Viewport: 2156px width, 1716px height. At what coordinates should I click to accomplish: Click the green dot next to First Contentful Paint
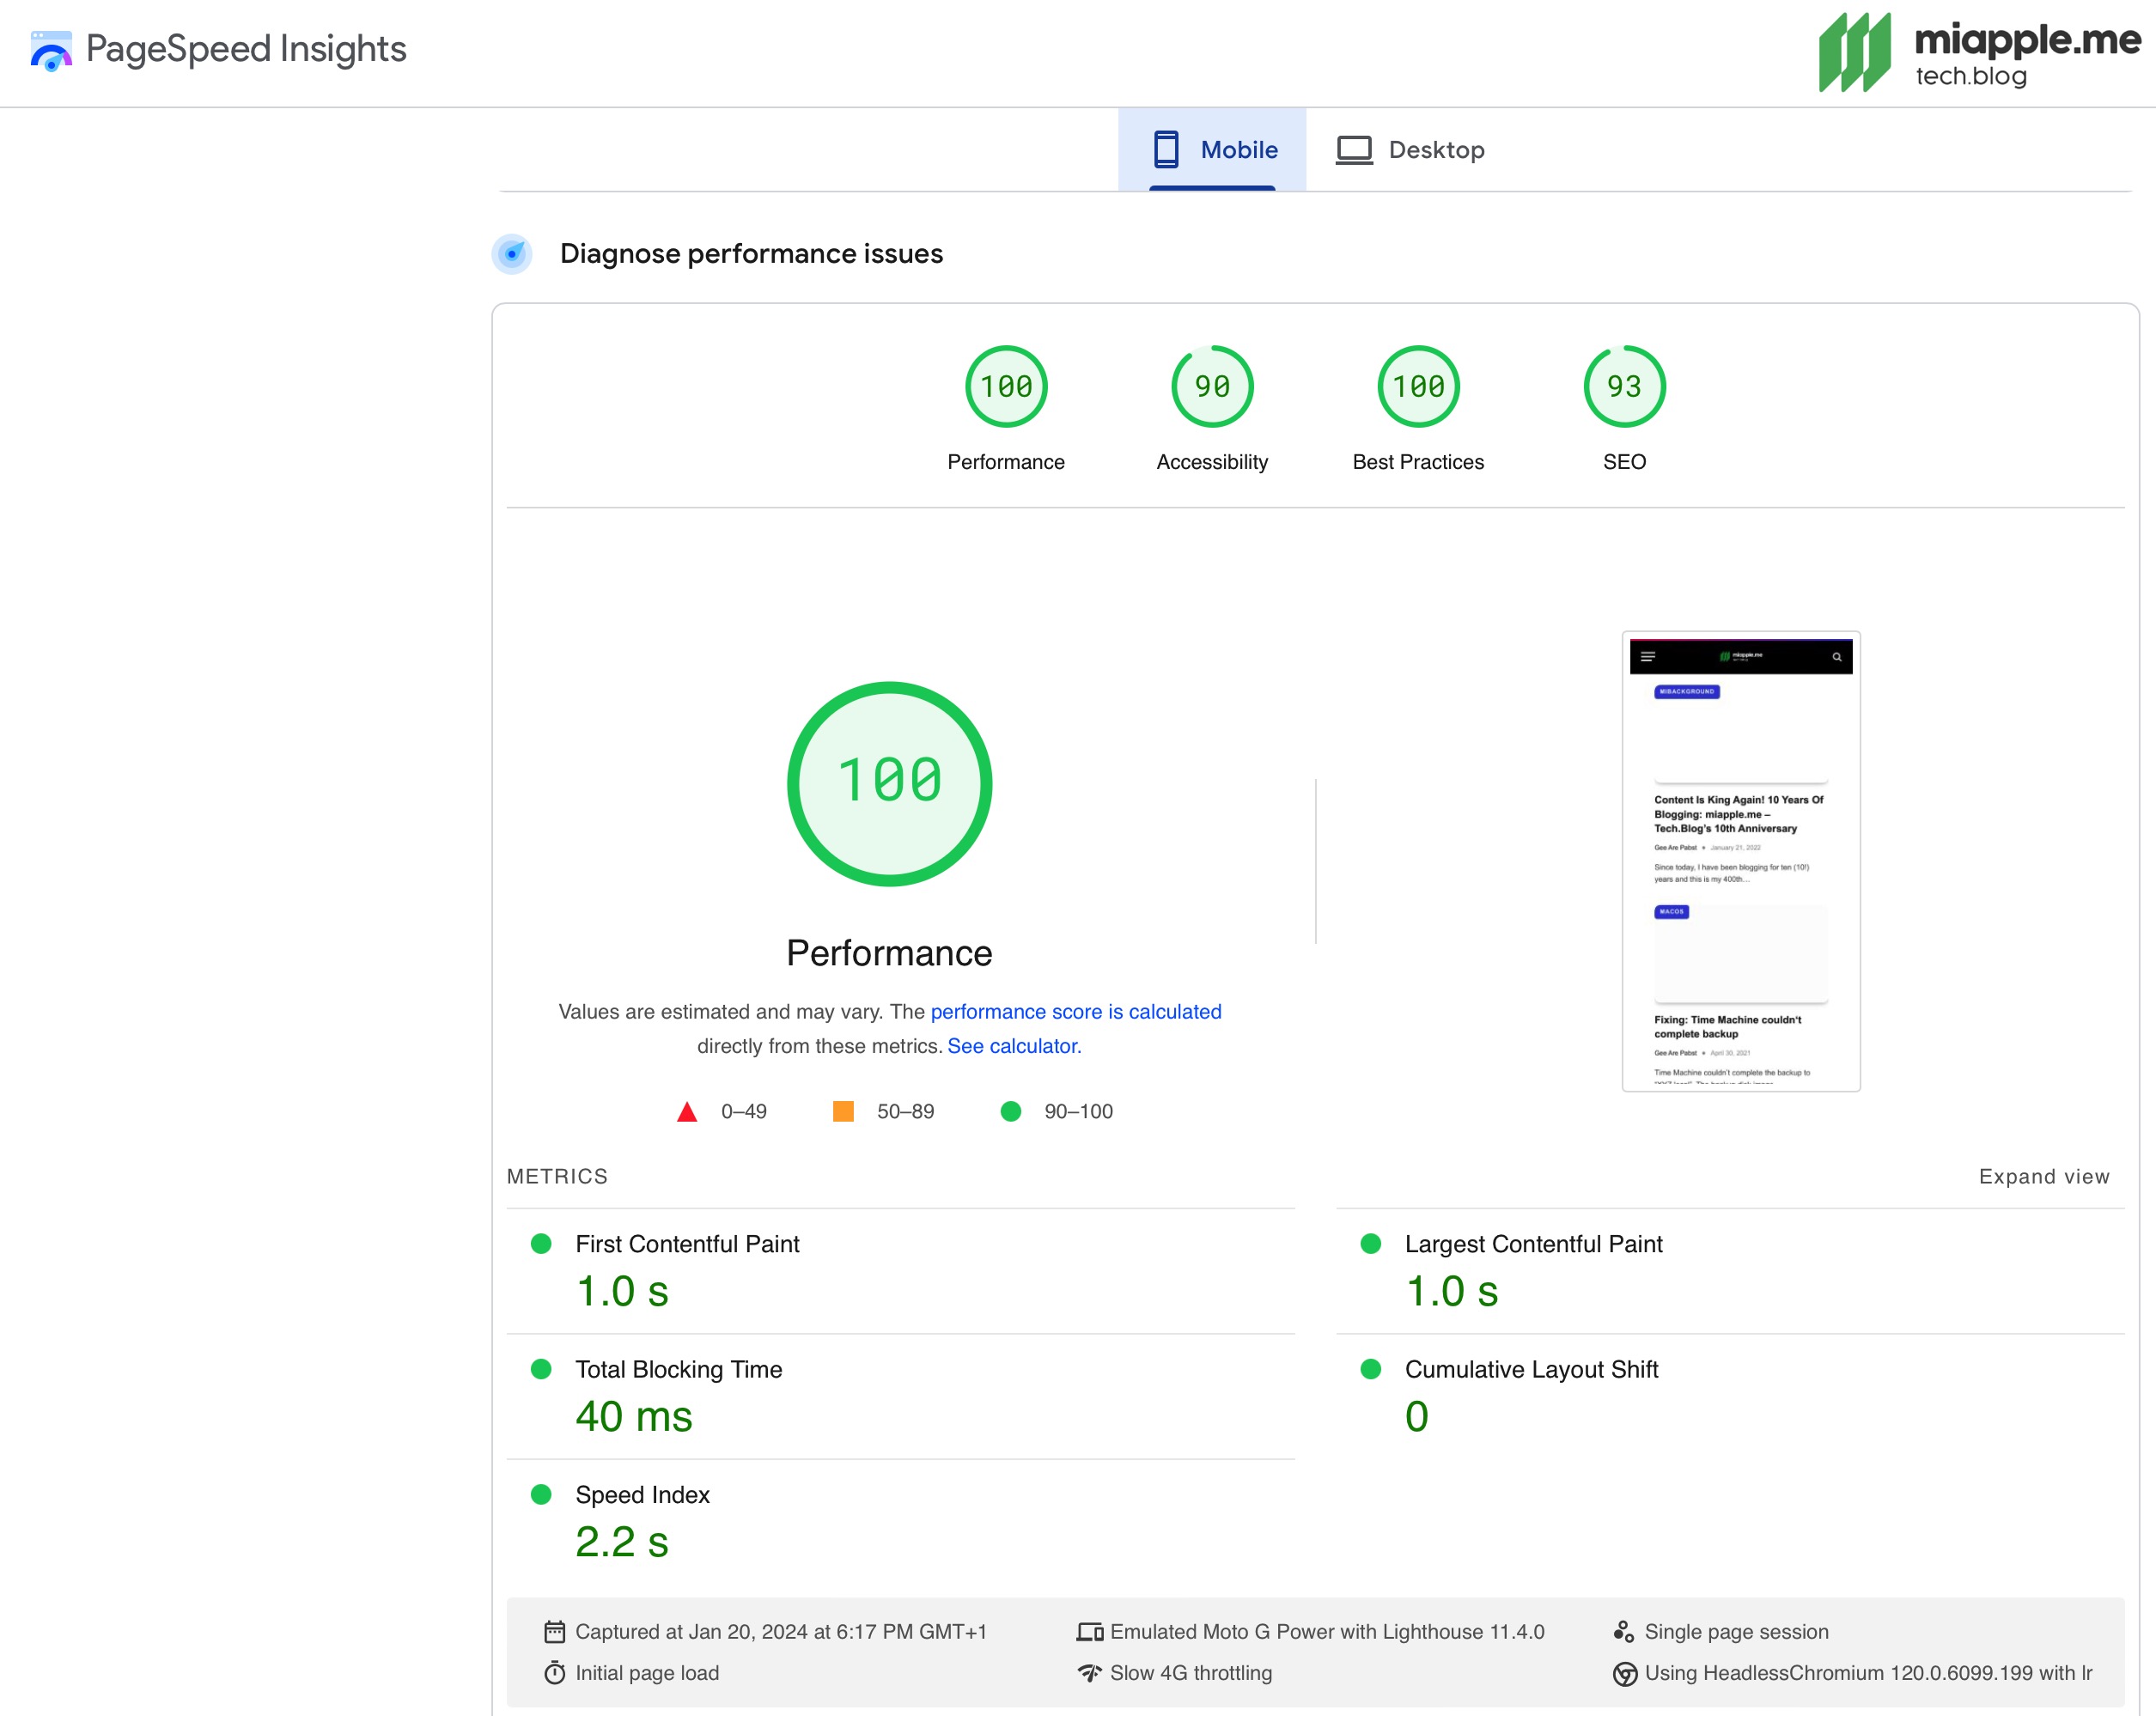pyautogui.click(x=541, y=1244)
